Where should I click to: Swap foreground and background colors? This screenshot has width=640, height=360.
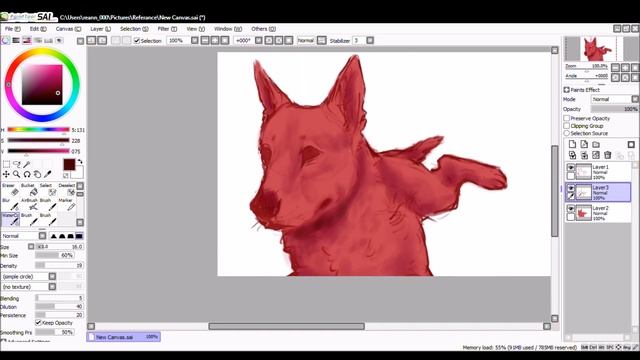tap(80, 162)
